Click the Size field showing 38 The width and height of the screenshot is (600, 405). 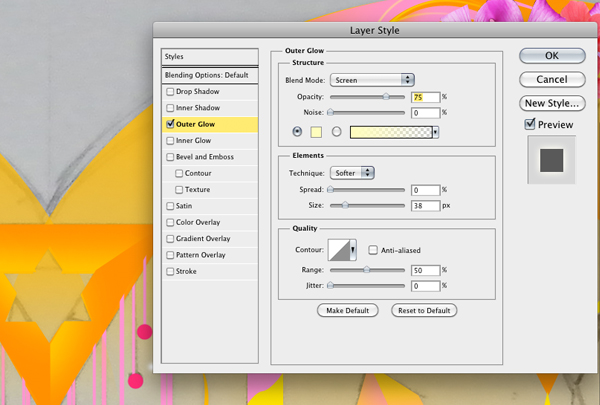pos(426,206)
